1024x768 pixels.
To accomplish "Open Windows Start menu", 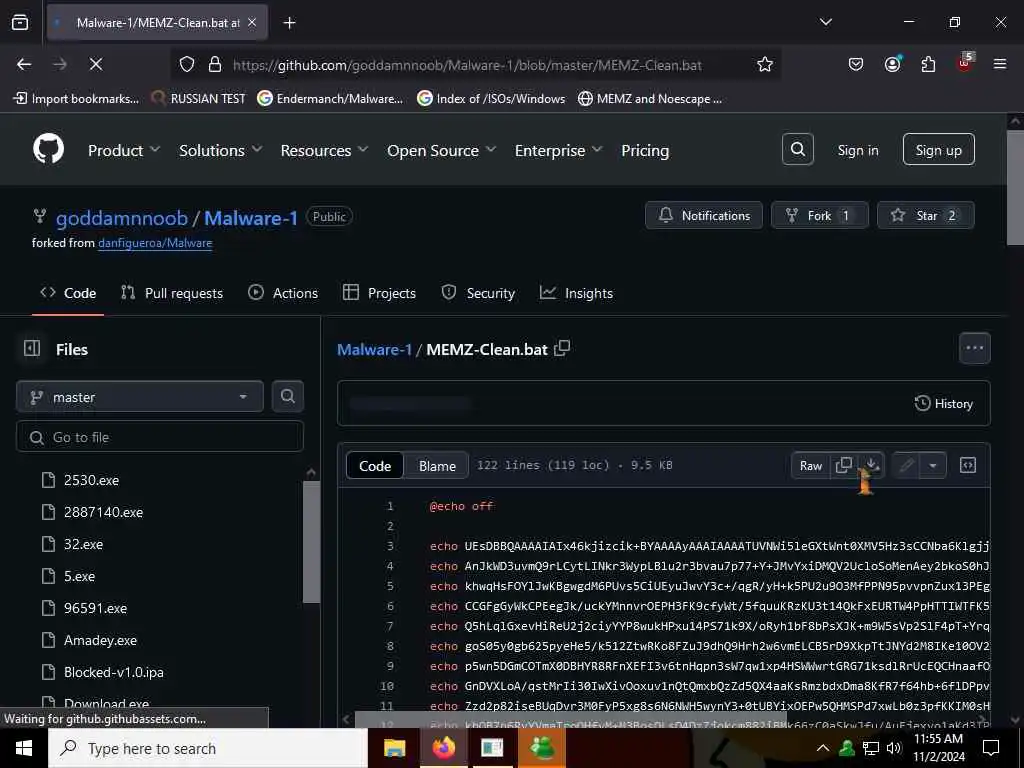I will (x=24, y=748).
